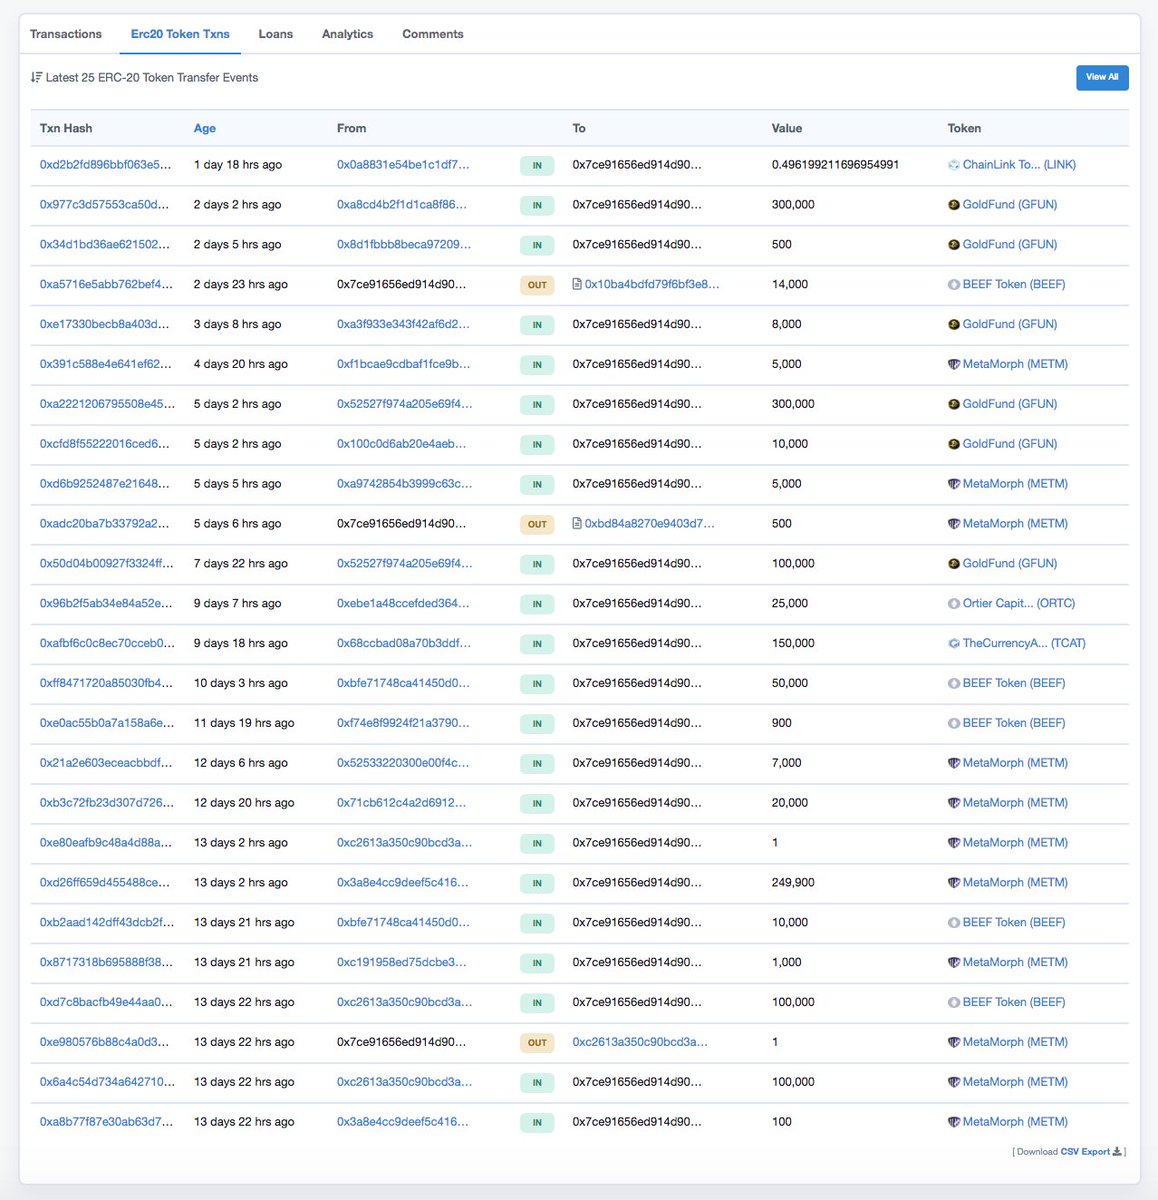The height and width of the screenshot is (1200, 1158).
Task: Switch to the Comments tab
Action: pos(433,34)
